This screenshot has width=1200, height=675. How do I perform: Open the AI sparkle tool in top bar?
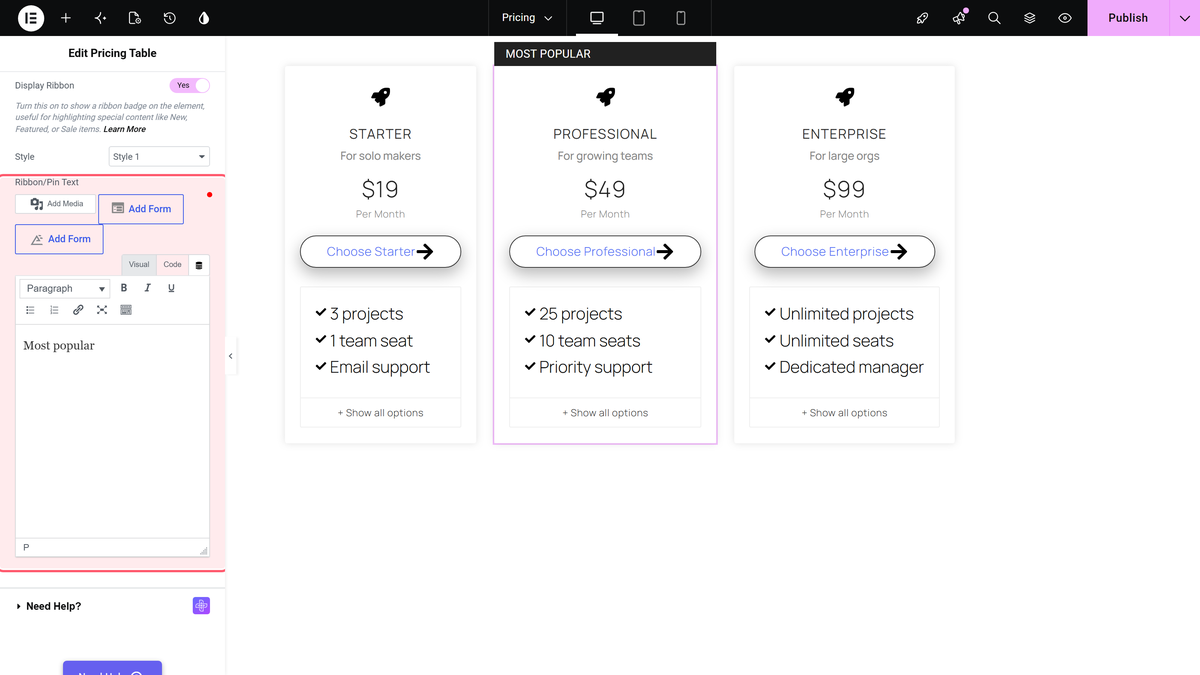coord(100,18)
